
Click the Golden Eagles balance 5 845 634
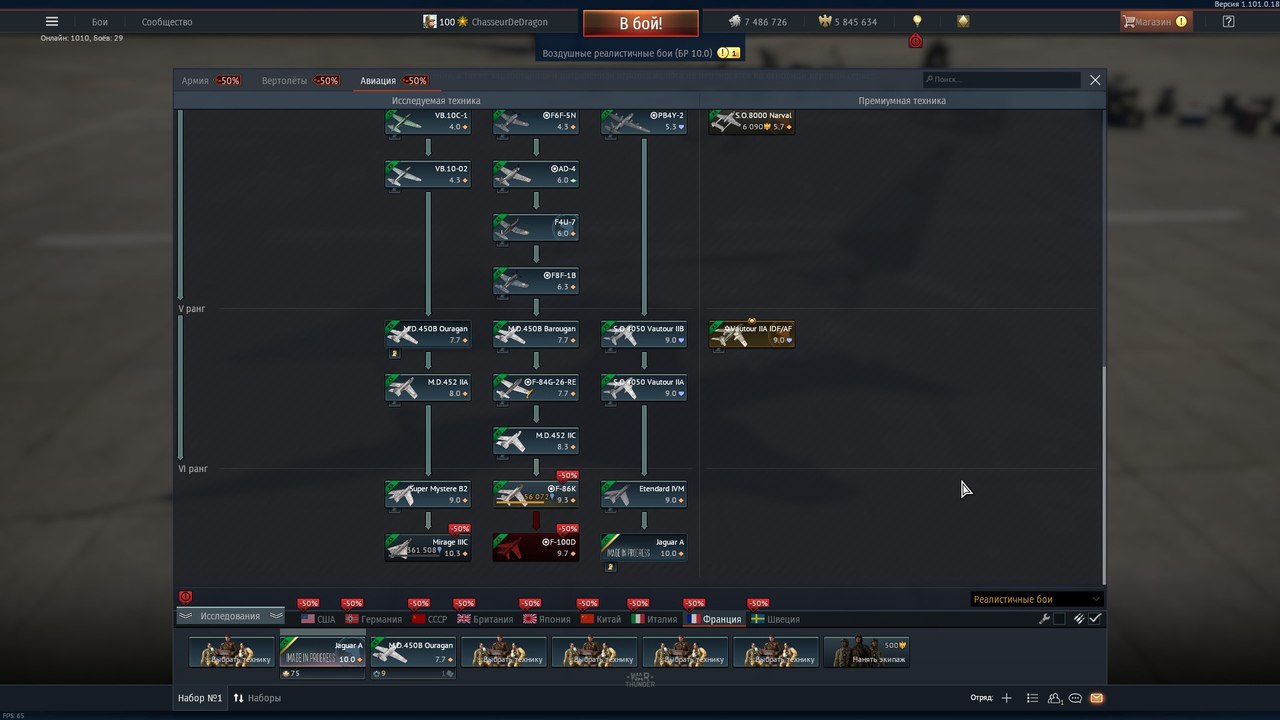tap(848, 22)
